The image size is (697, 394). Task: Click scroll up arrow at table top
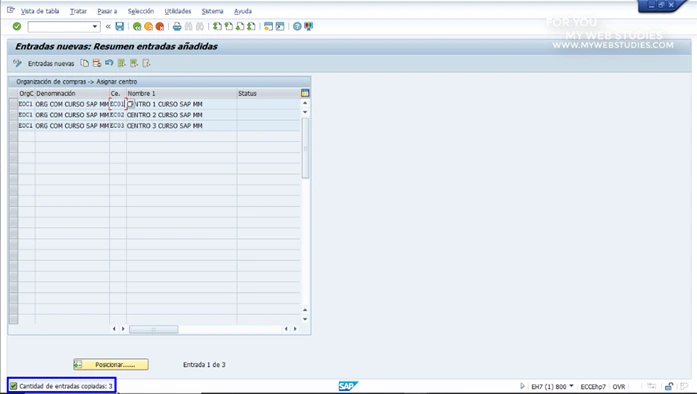305,103
